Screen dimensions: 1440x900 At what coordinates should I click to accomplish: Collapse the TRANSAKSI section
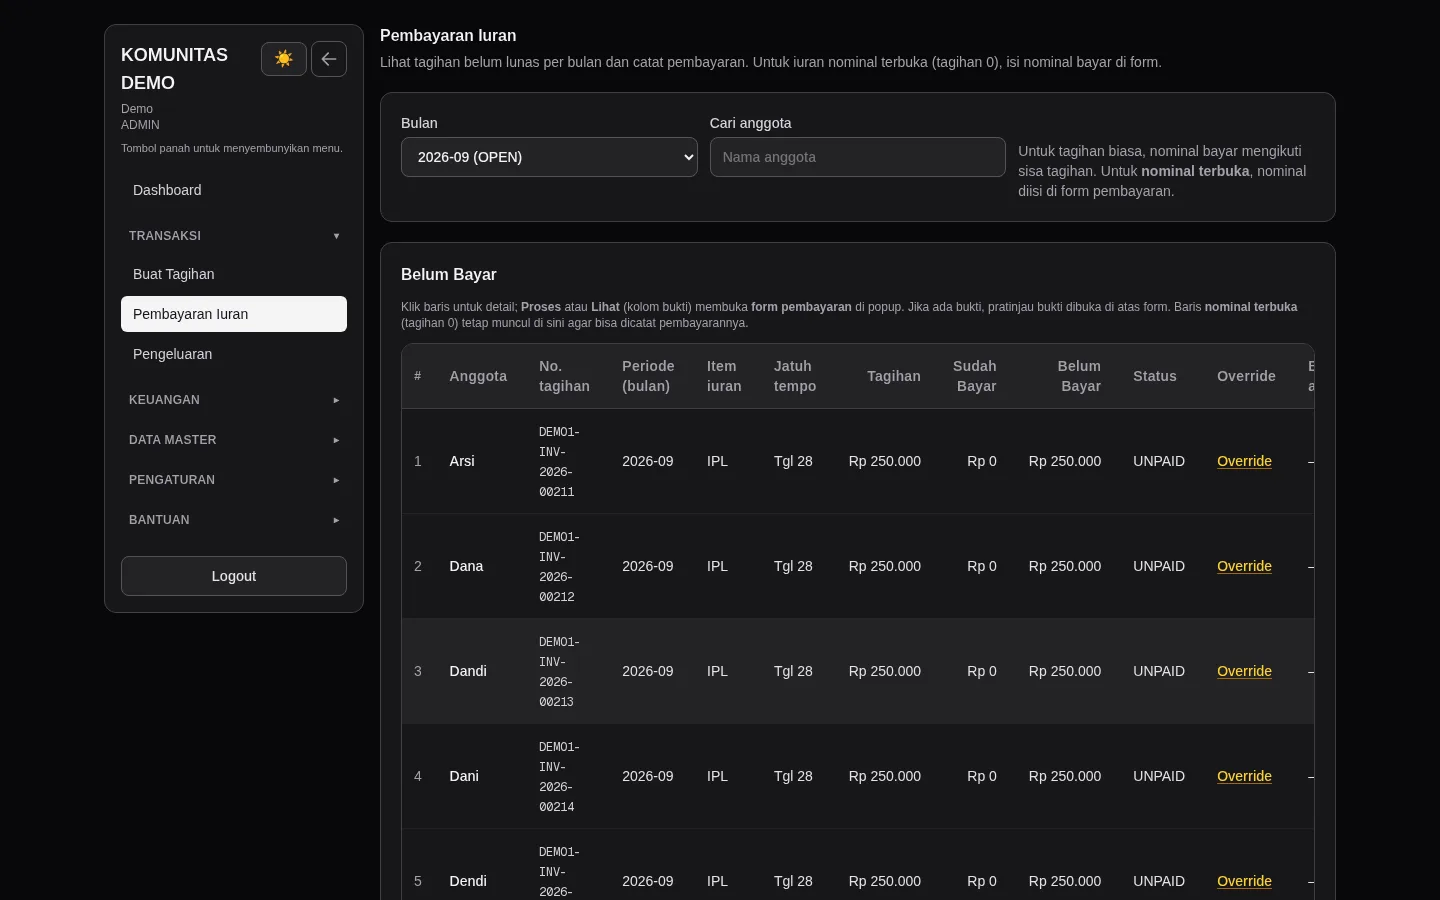pos(234,236)
